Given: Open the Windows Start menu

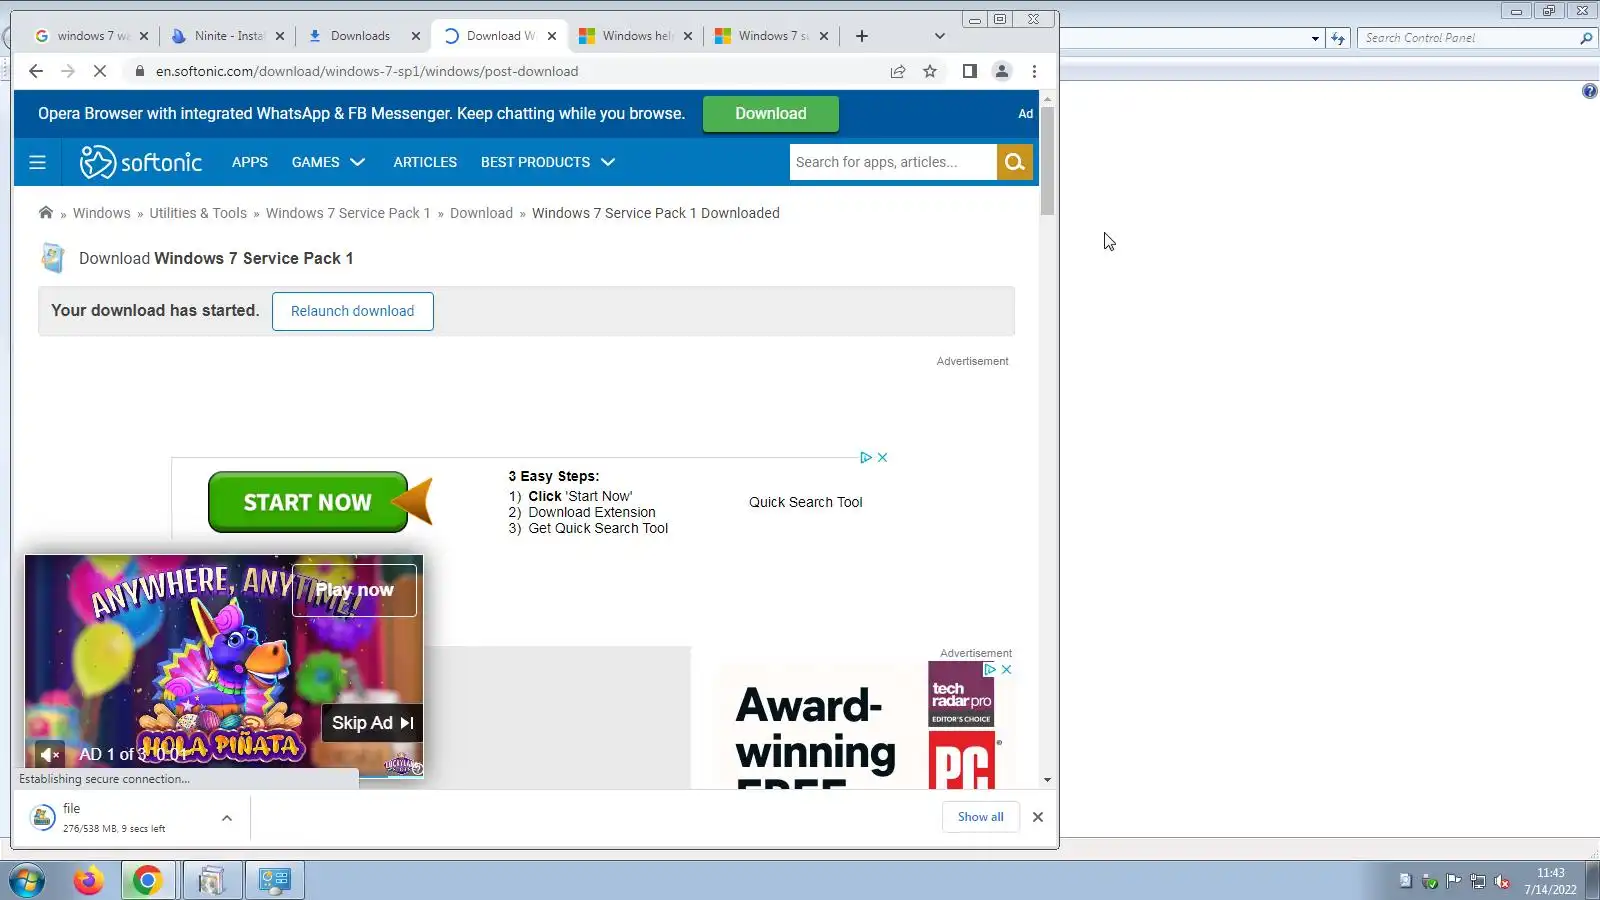Looking at the screenshot, I should 27,881.
